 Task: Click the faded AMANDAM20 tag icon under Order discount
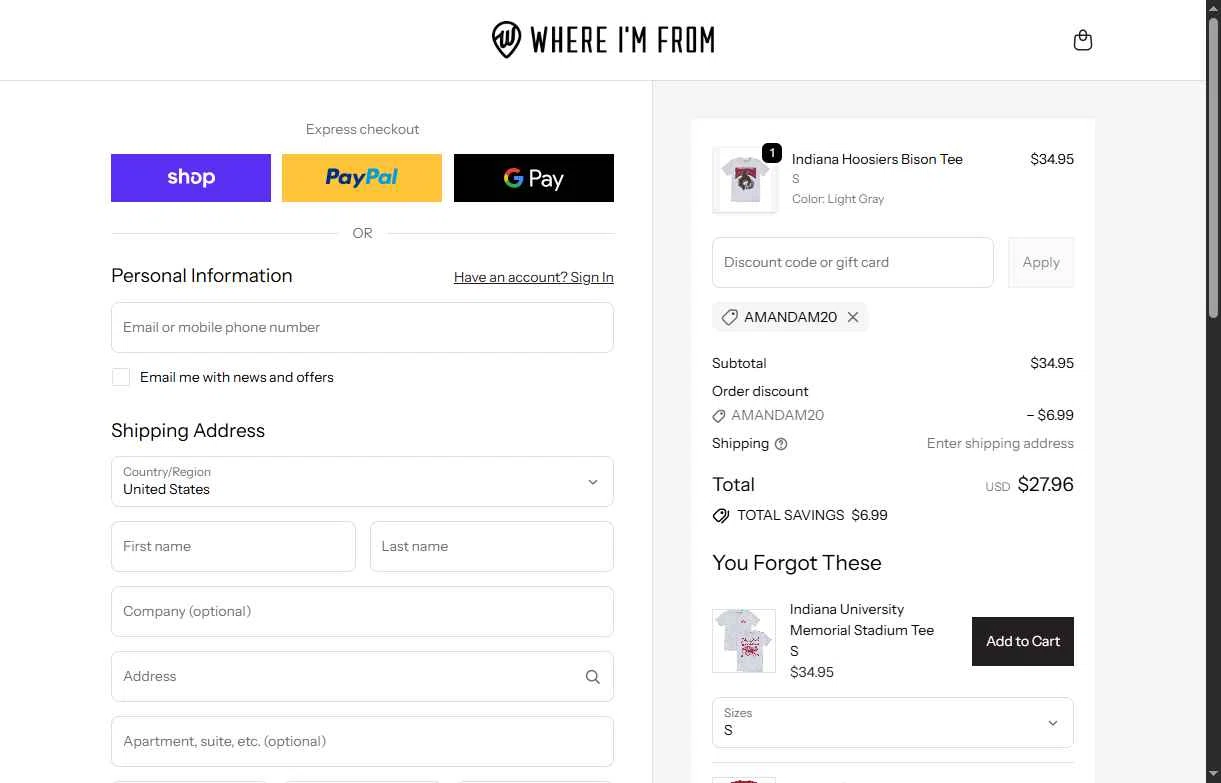(x=719, y=416)
